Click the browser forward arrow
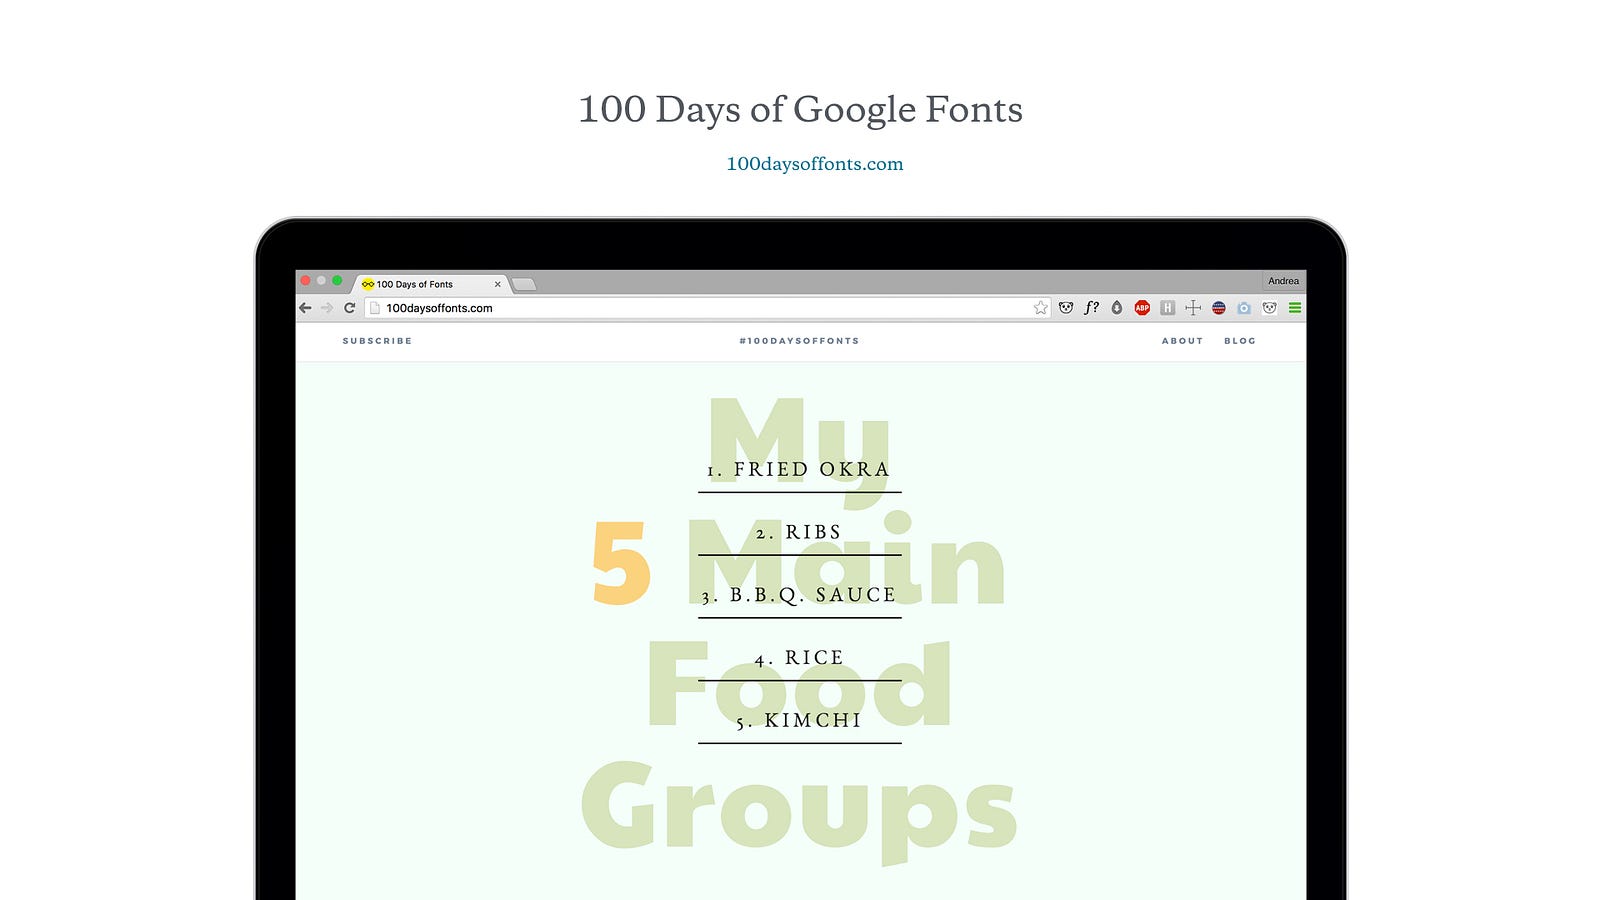Image resolution: width=1600 pixels, height=900 pixels. [x=327, y=308]
